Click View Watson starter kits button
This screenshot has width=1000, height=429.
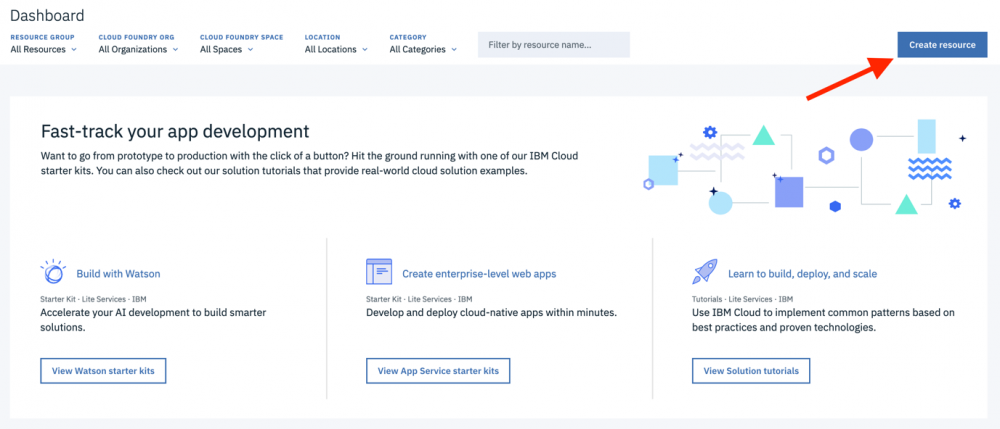click(x=103, y=371)
